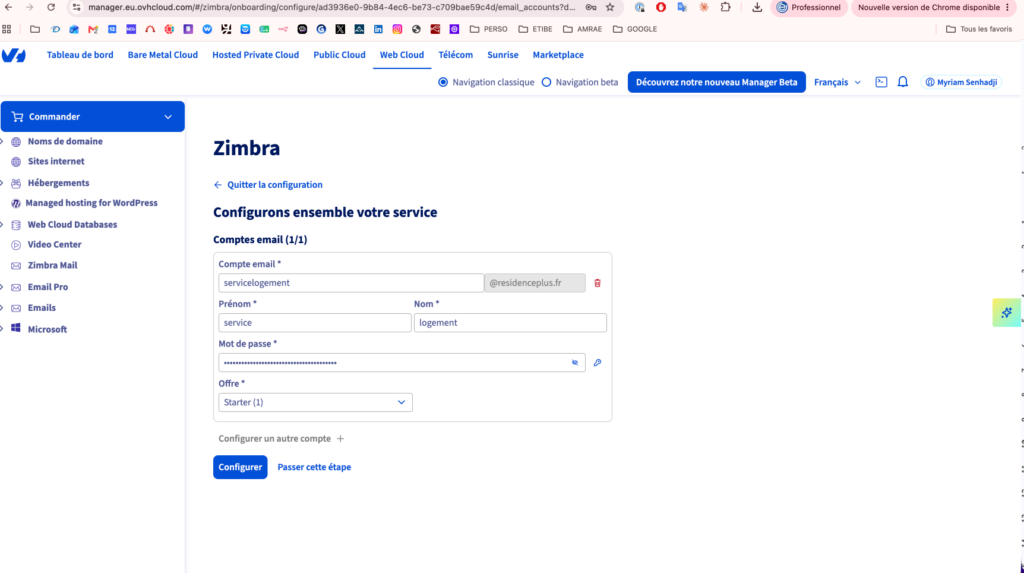Viewport: 1024px width, 573px height.
Task: Open Myriam Senhadji account menu
Action: (x=961, y=82)
